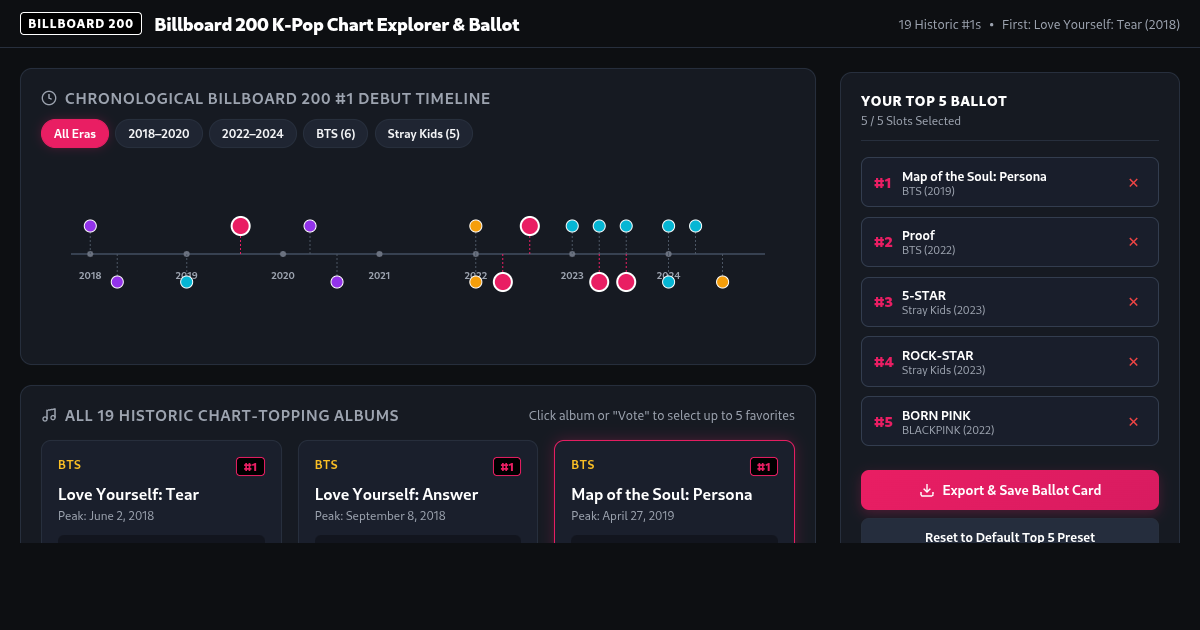
Task: Click the "Click album or Vote" hint text
Action: [662, 415]
